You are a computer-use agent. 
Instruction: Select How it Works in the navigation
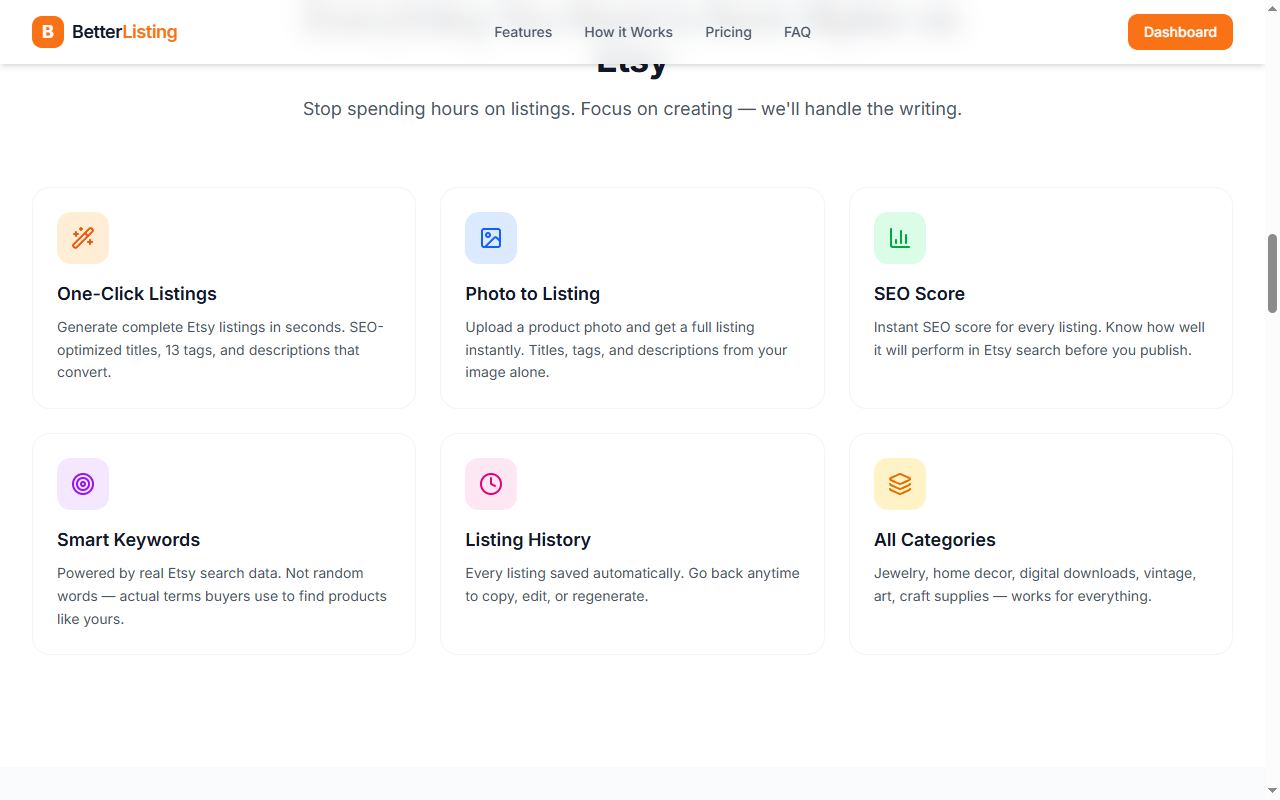tap(628, 32)
